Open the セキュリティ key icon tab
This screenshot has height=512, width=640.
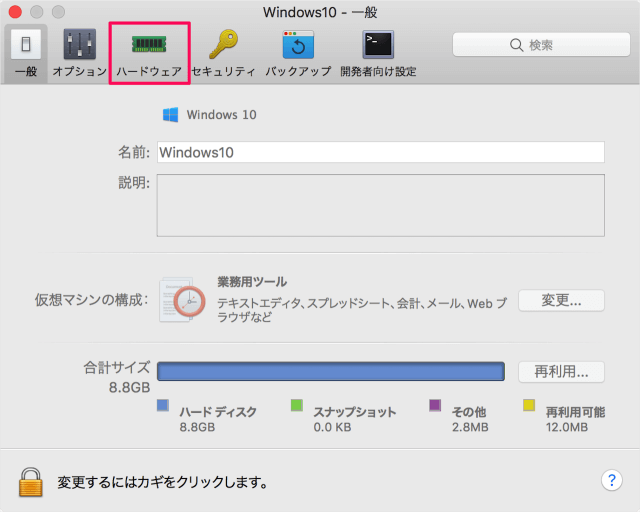[223, 53]
